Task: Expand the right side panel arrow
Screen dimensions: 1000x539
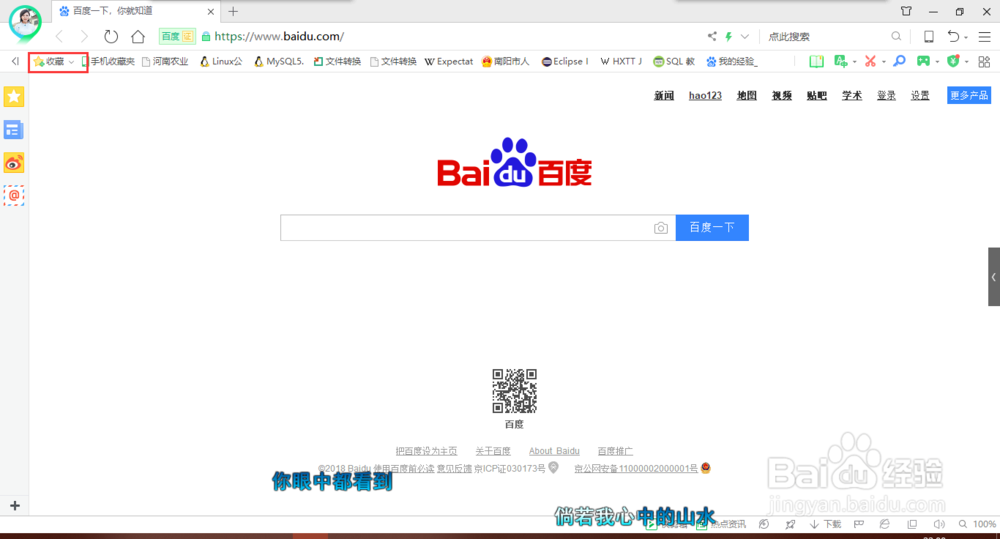Action: [x=994, y=277]
